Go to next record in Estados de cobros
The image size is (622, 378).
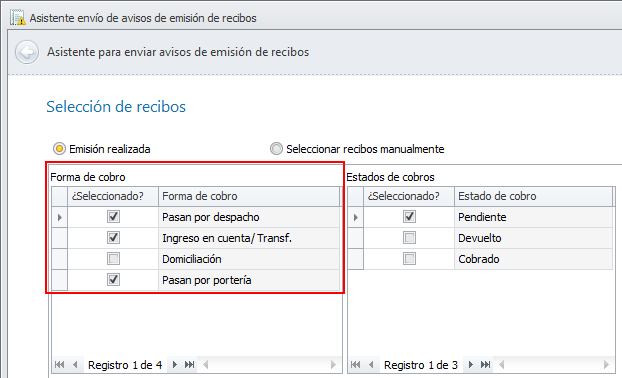[x=470, y=365]
